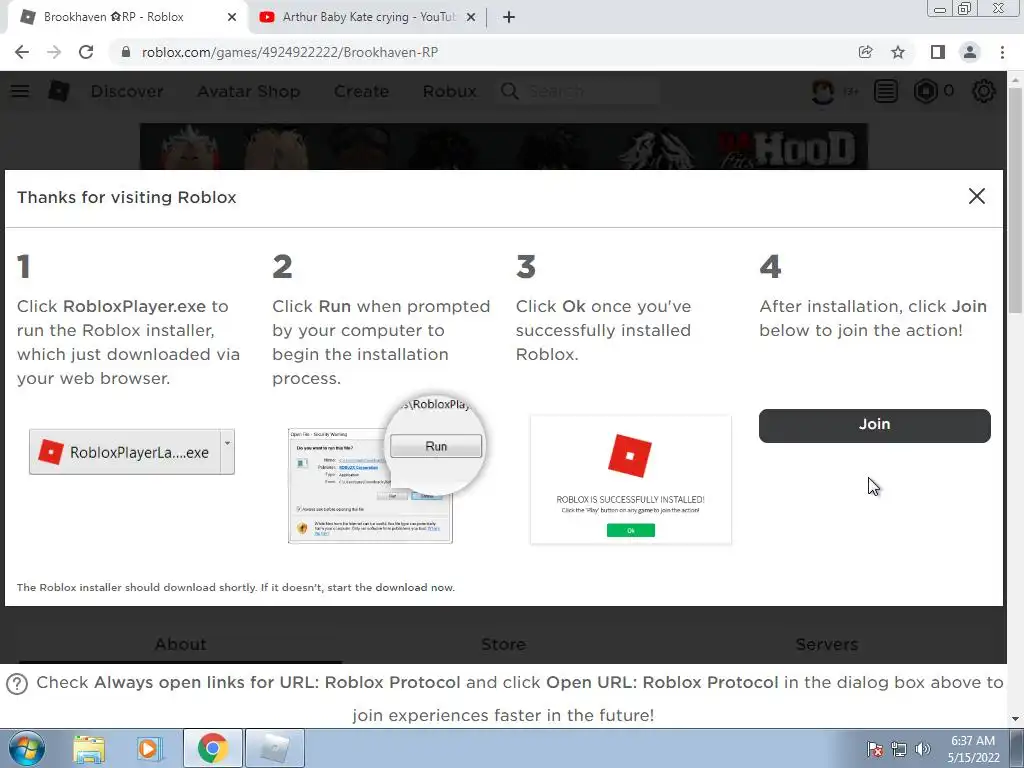Select the Brookhaven RP - Roblox tab
Viewport: 1024px width, 768px height.
[128, 17]
